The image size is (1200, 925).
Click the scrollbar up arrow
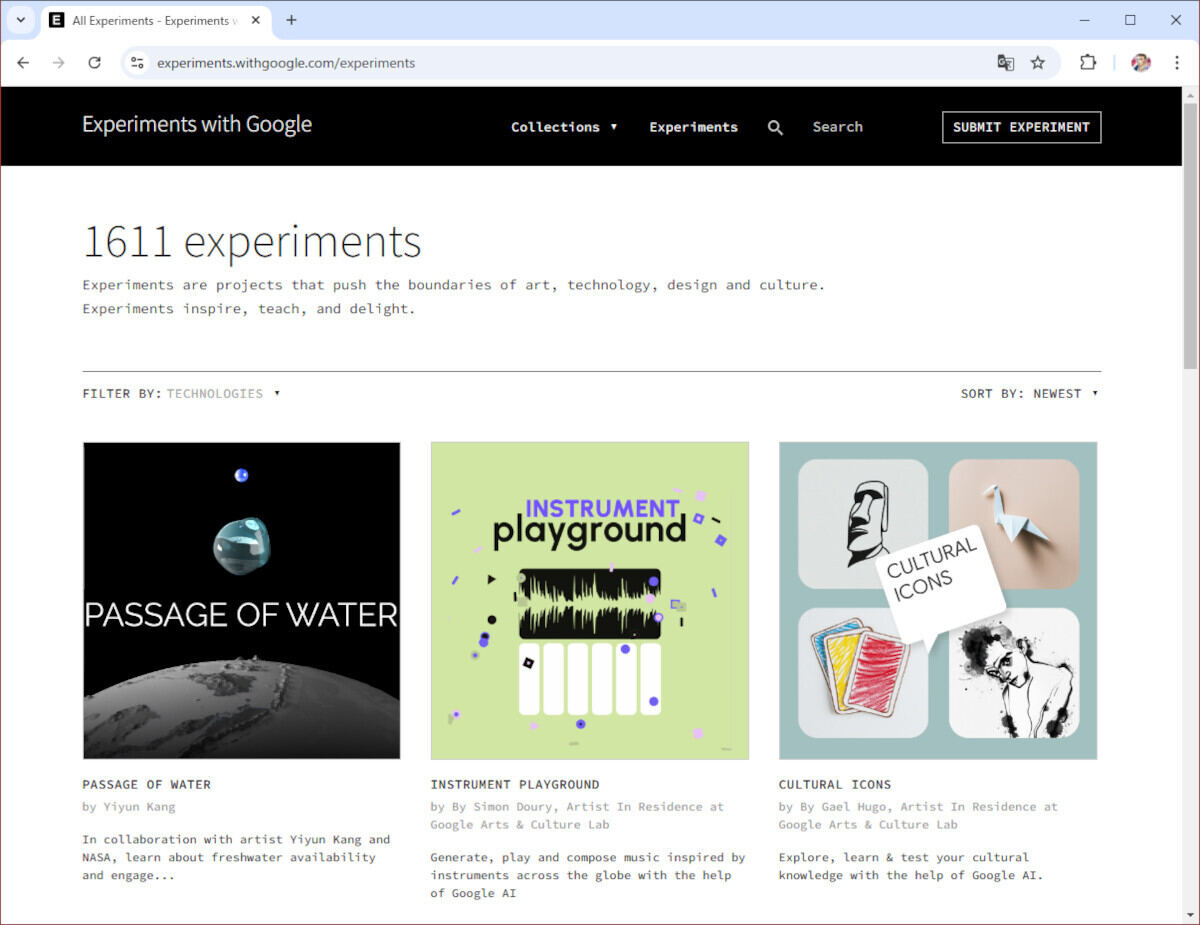tap(1190, 94)
